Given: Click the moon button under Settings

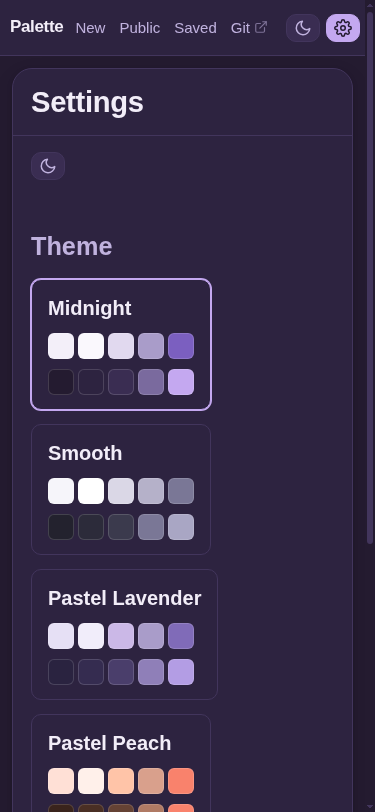Looking at the screenshot, I should [48, 166].
